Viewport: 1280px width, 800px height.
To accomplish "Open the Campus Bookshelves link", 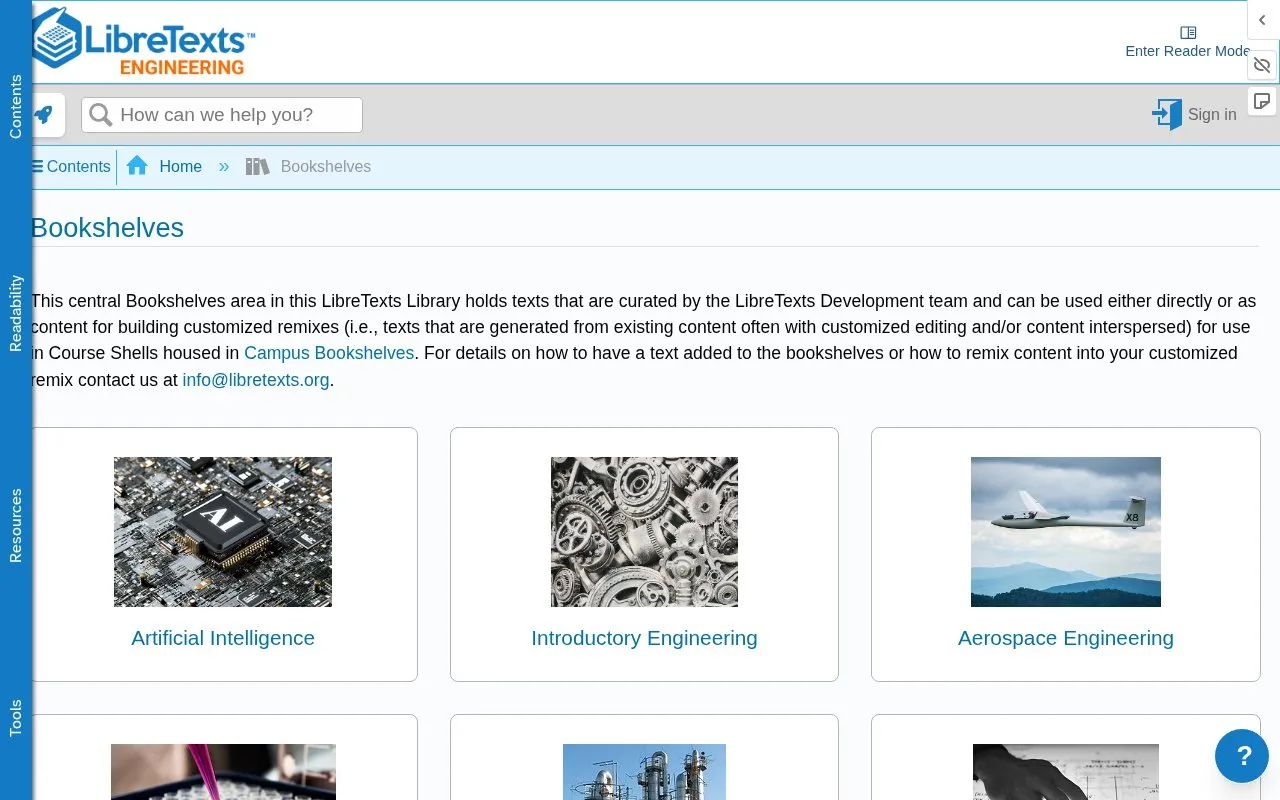I will coord(329,353).
